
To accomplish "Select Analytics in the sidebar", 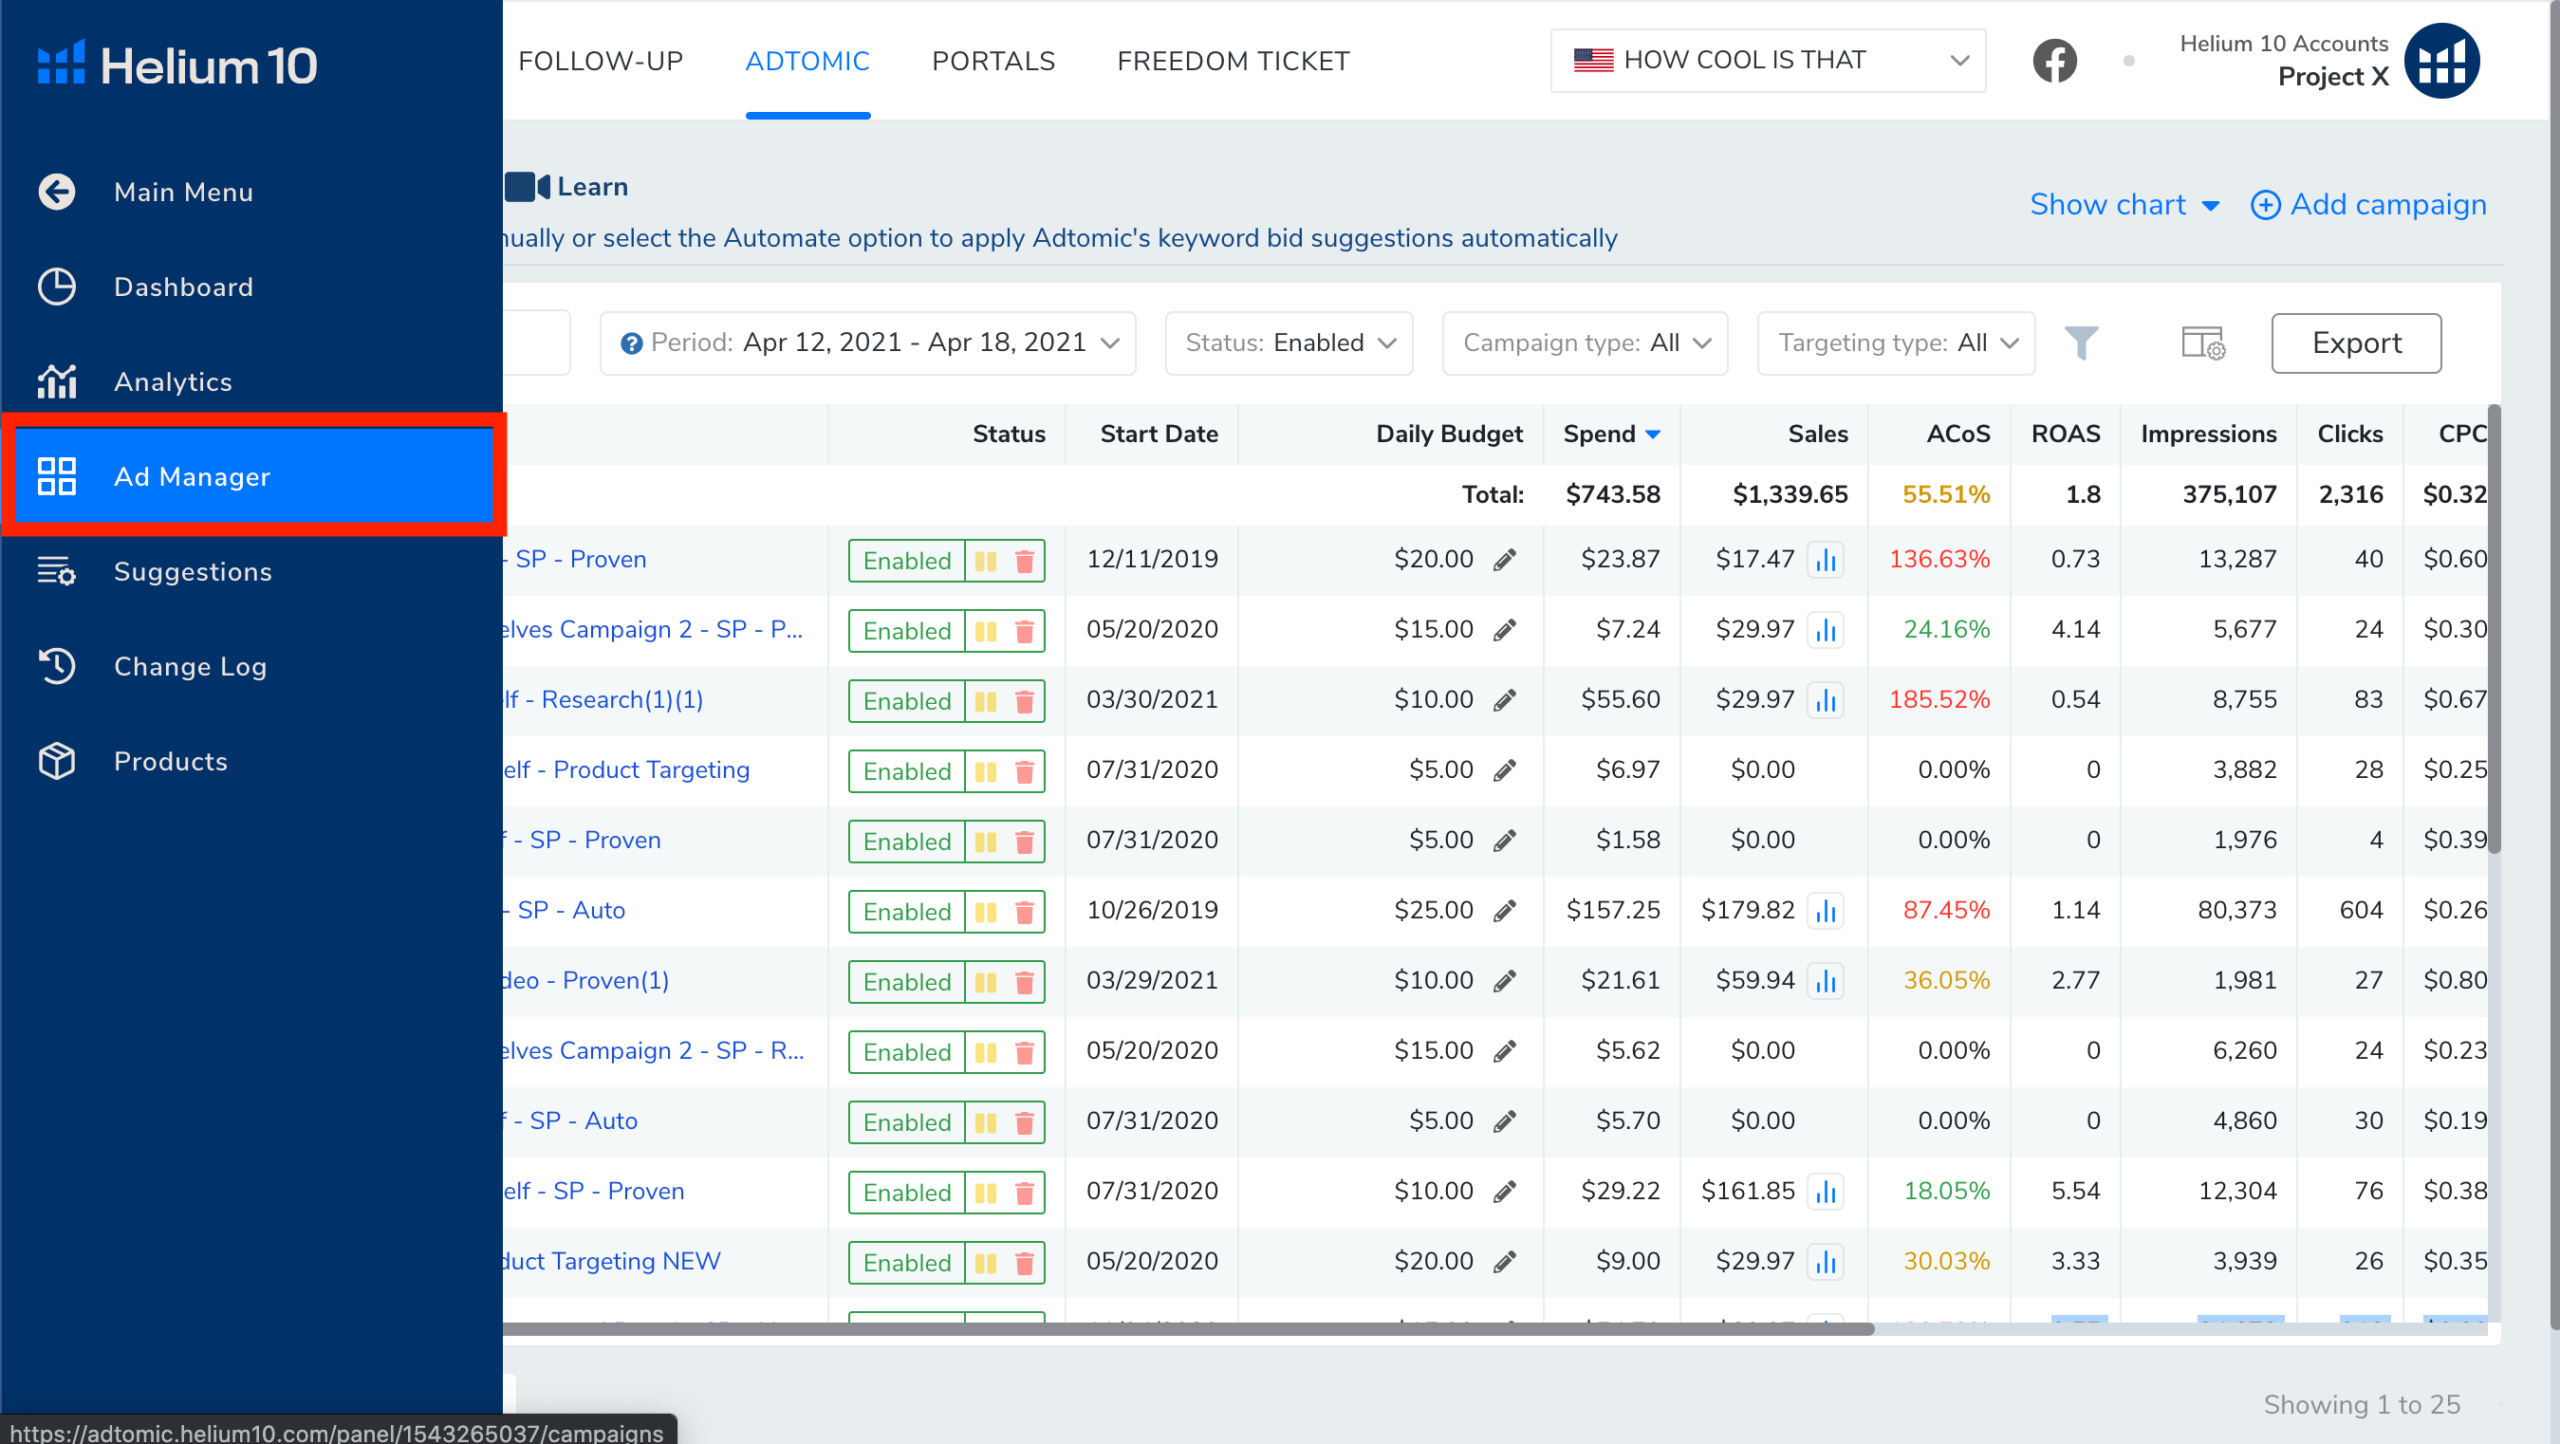I will tap(172, 381).
